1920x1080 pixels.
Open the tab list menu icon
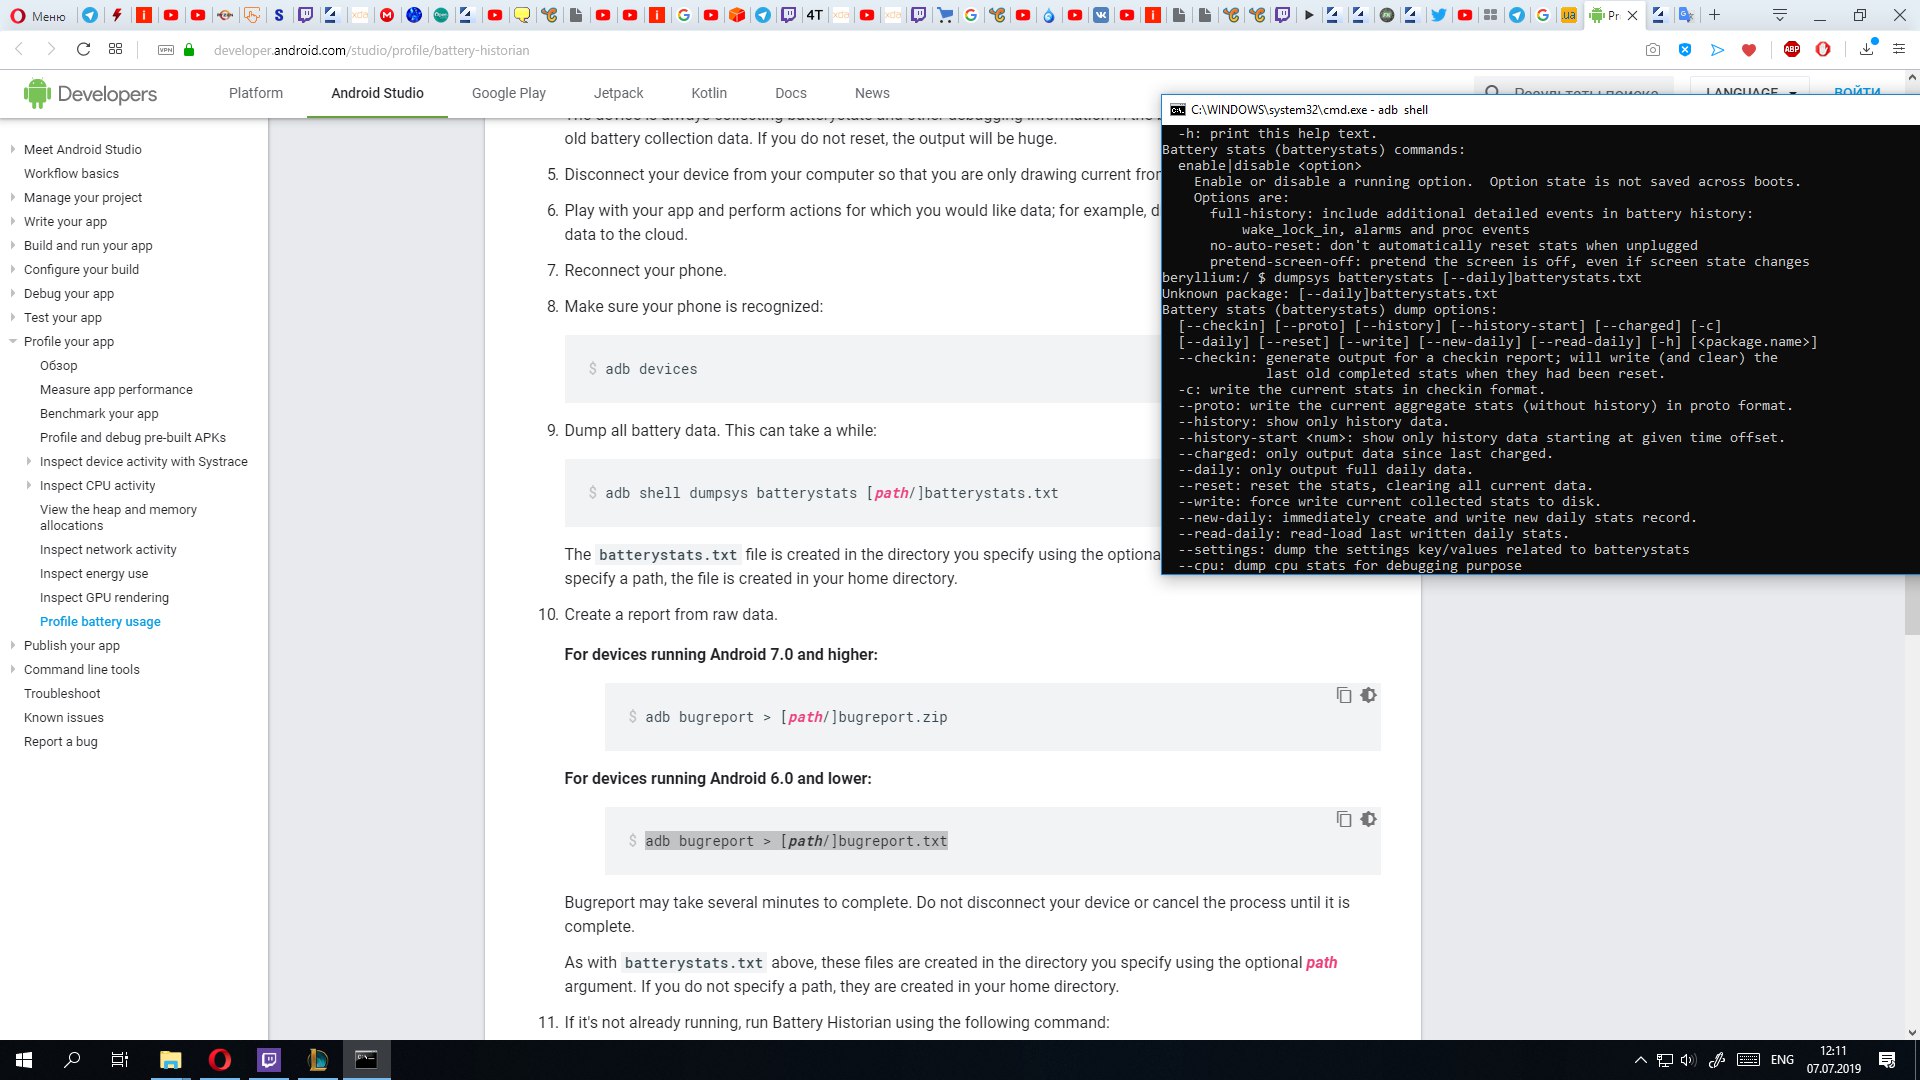(x=1780, y=15)
